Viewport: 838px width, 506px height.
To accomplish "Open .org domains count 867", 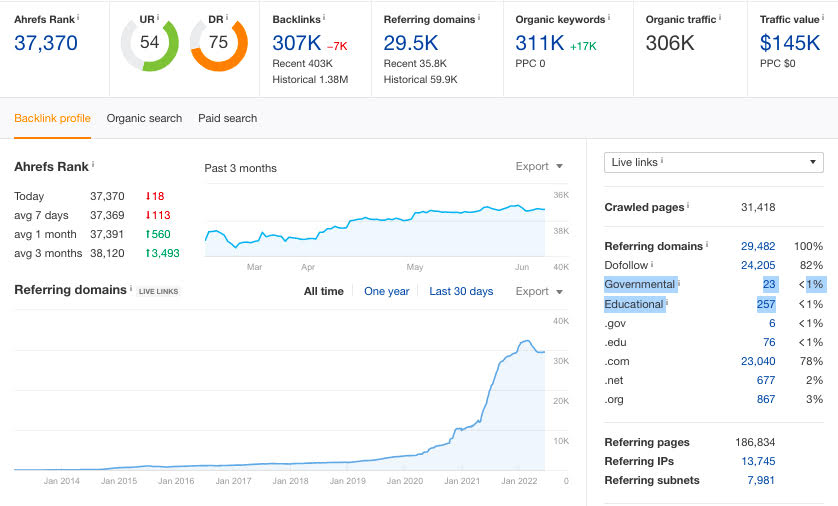I will click(766, 399).
